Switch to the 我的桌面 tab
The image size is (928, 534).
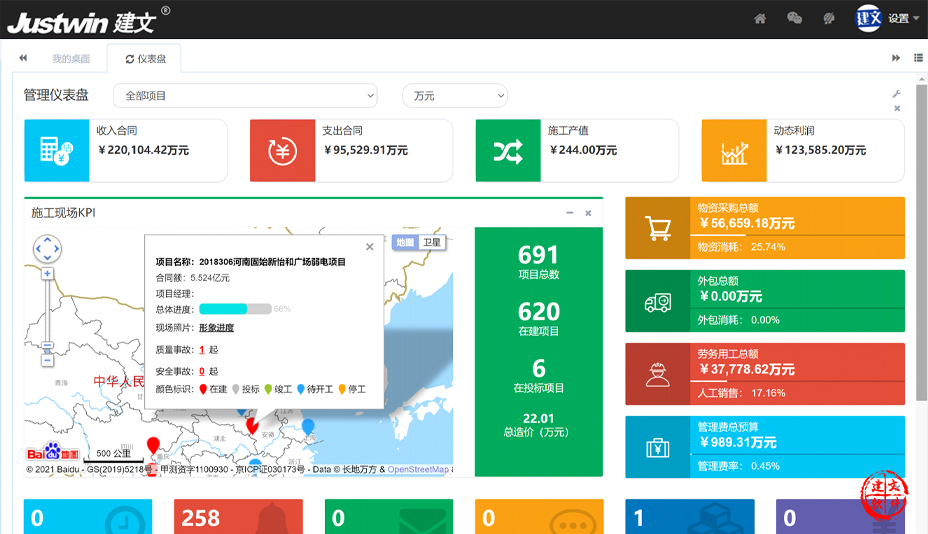point(71,59)
